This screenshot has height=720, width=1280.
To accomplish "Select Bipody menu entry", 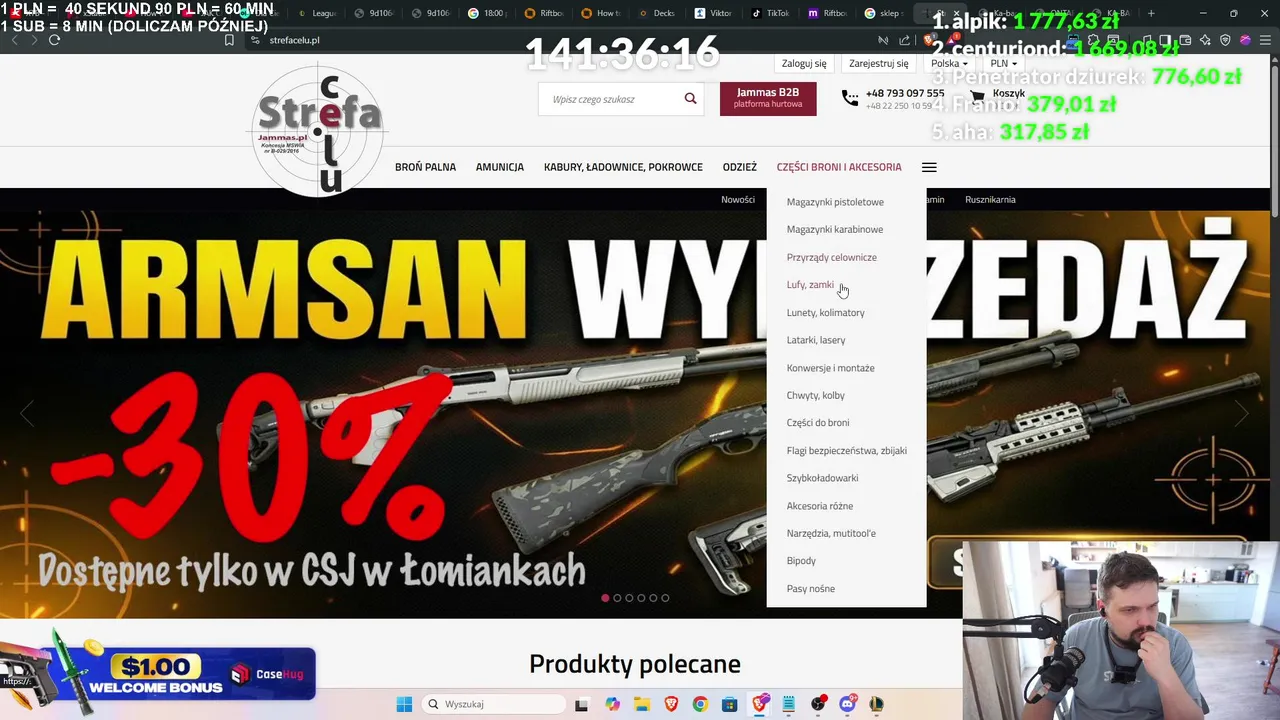I will pos(801,561).
